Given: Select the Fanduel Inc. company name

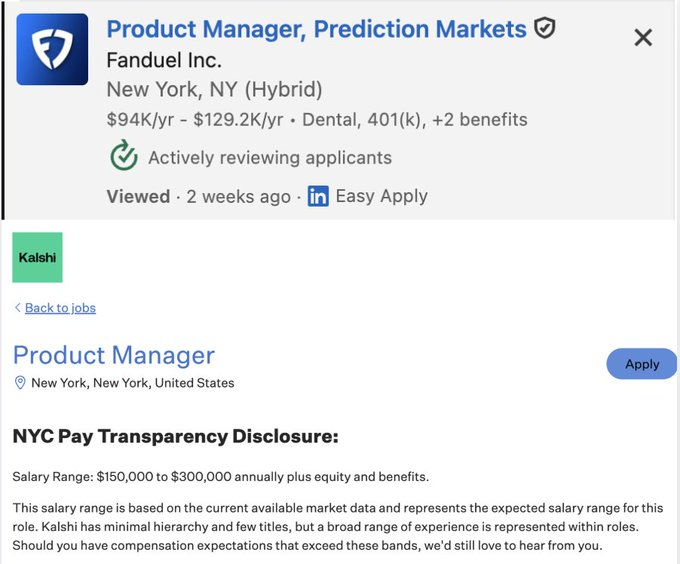Looking at the screenshot, I should pyautogui.click(x=164, y=60).
